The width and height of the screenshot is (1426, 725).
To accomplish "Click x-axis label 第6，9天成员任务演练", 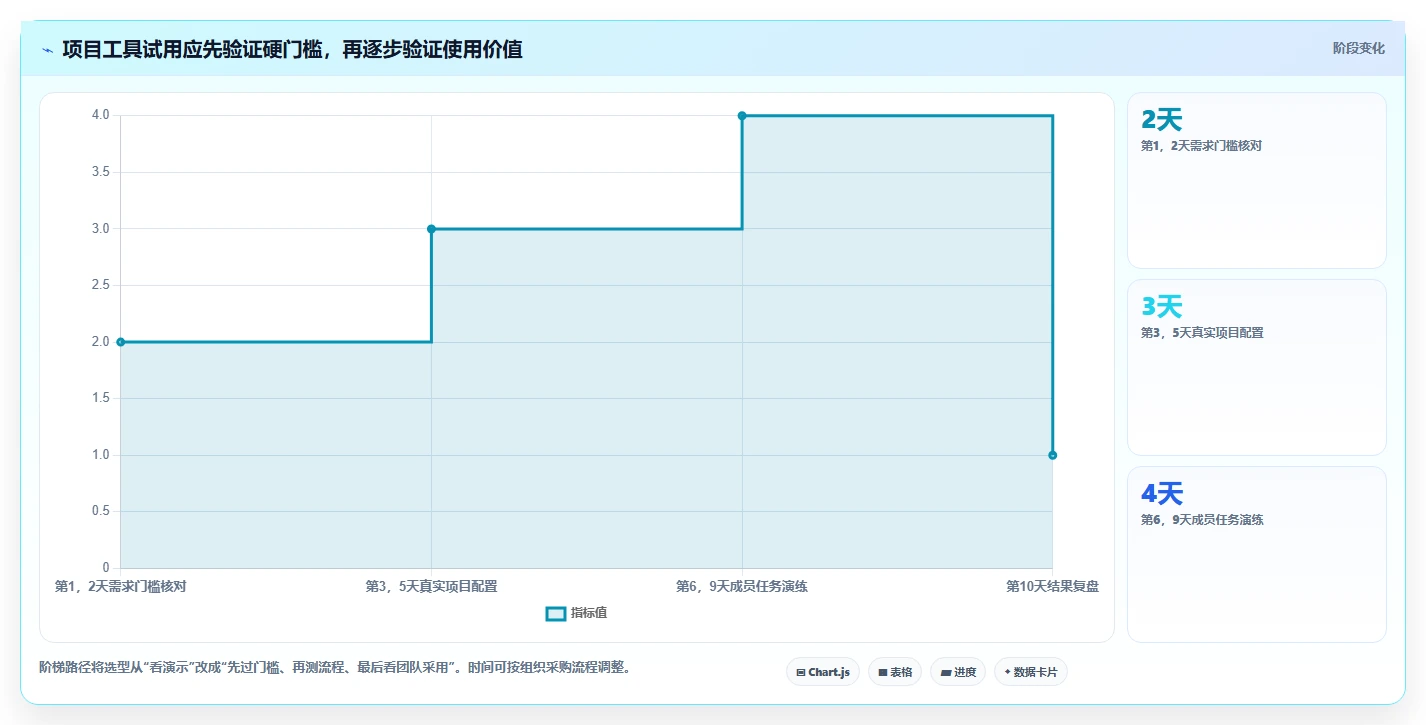I will [x=742, y=586].
